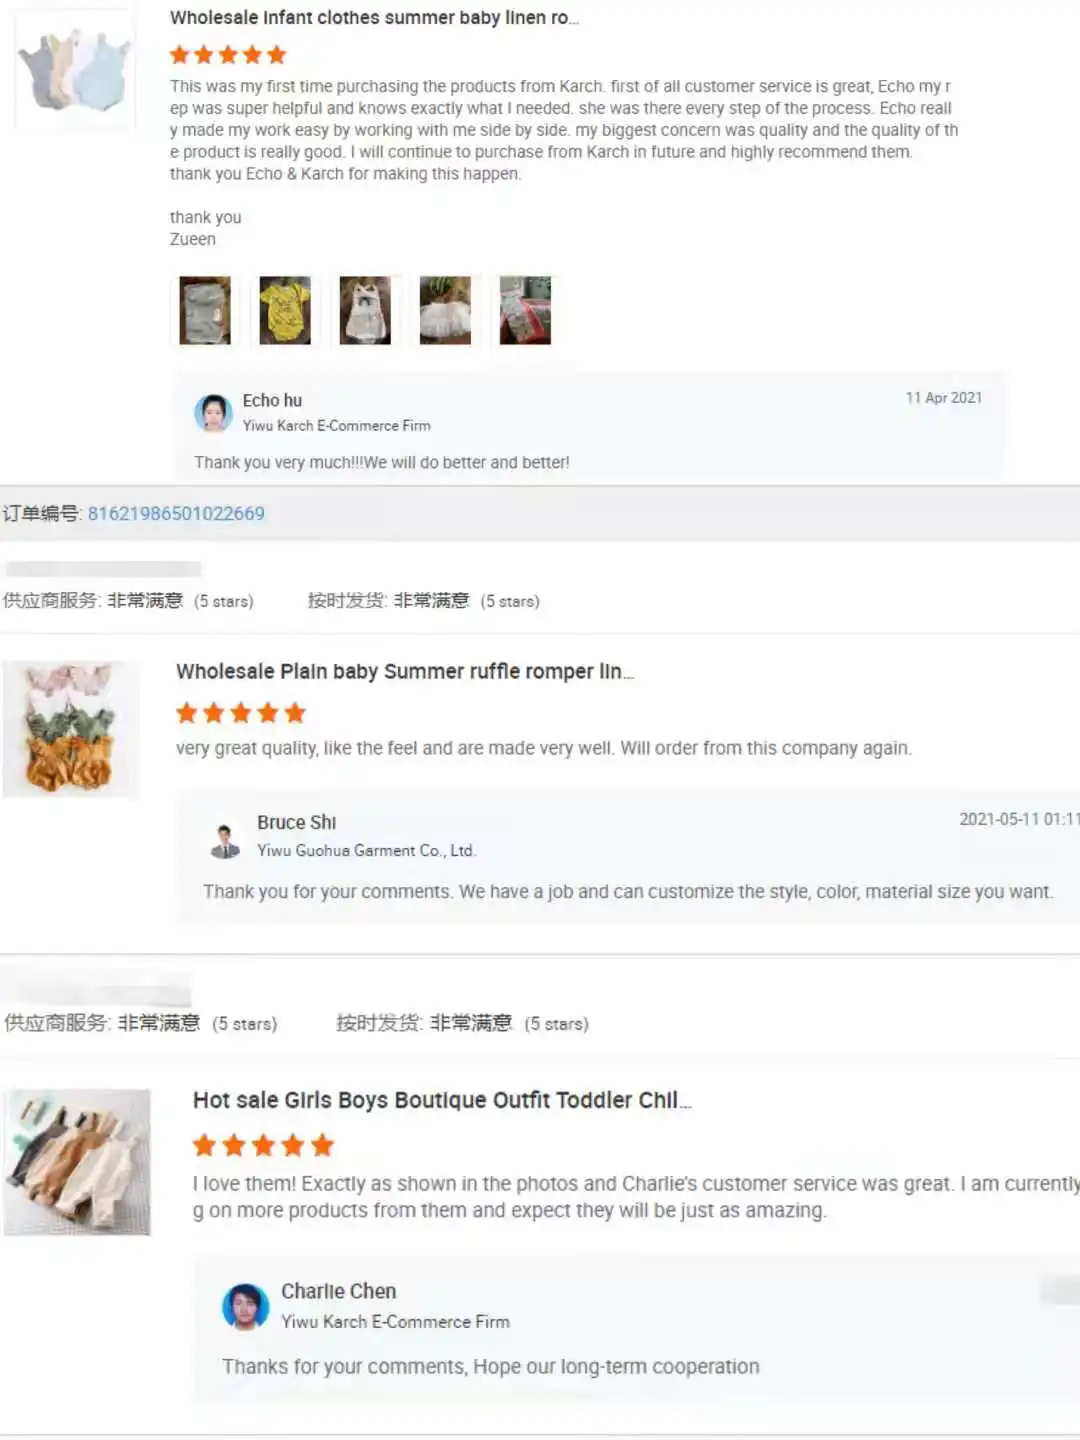
Task: Open Hot sale Girls Boys Boutique Outfit title
Action: pos(442,1101)
